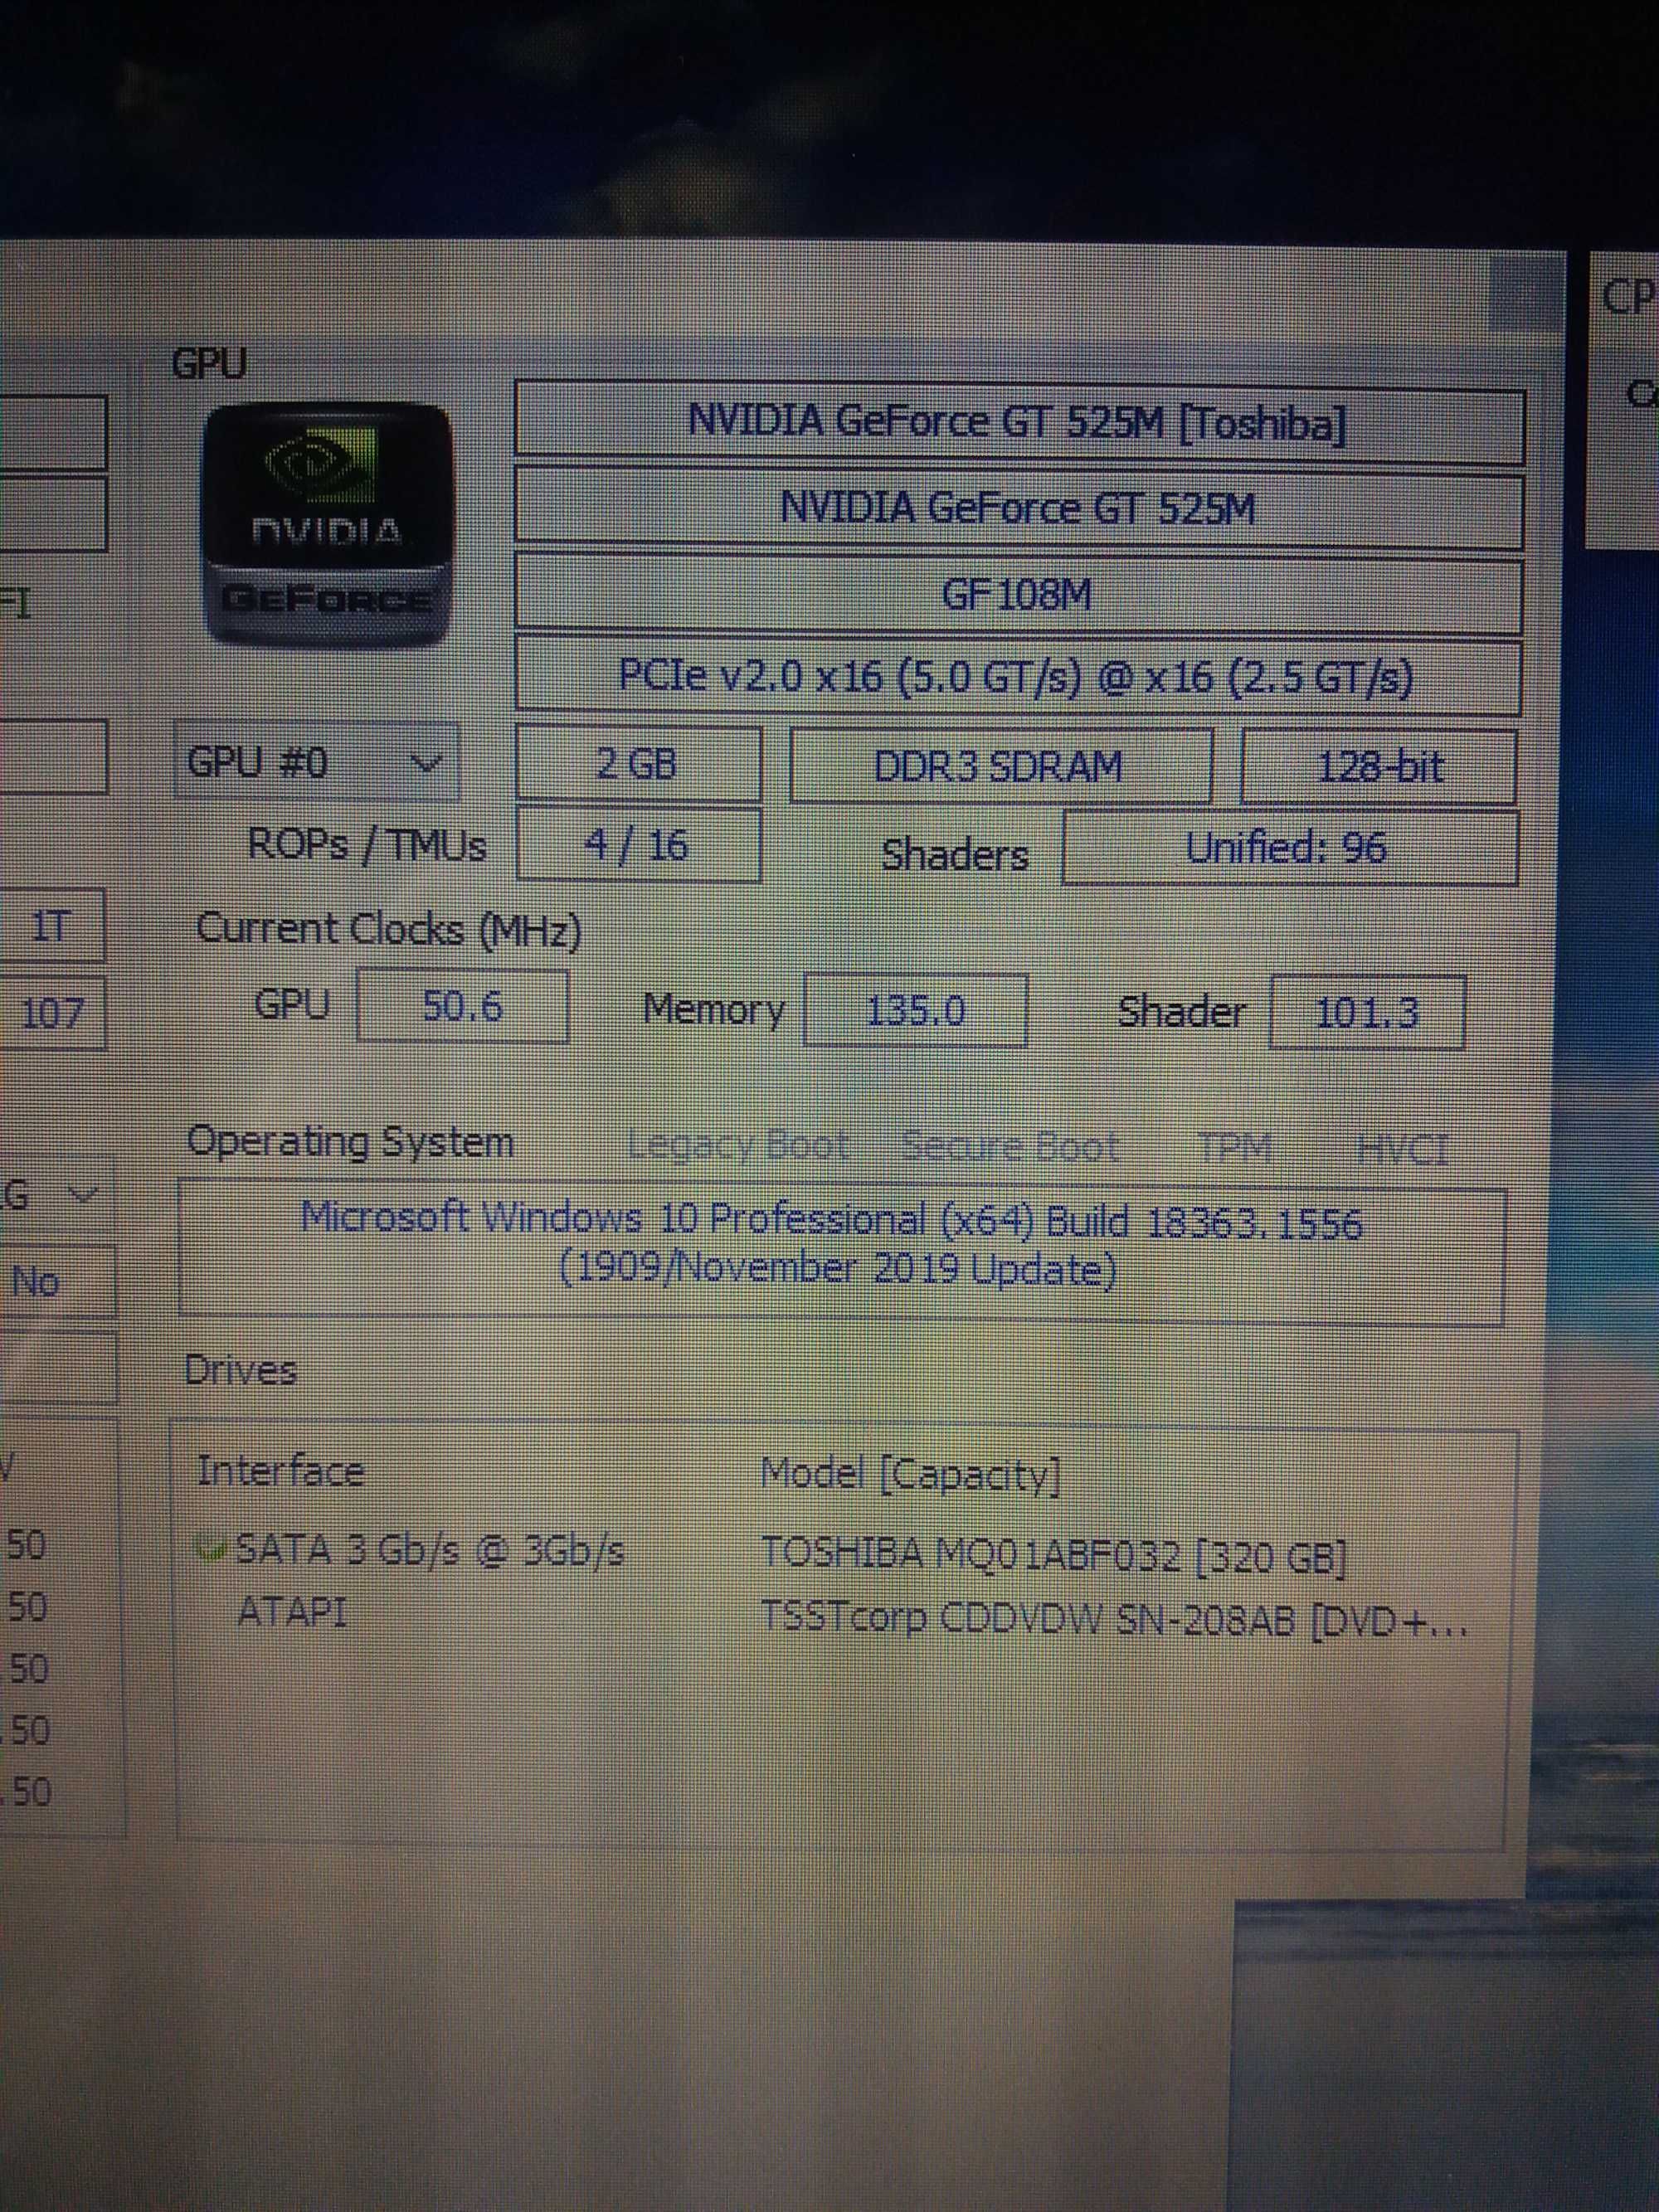This screenshot has width=1659, height=2212.
Task: Click the Model [Capacity] column header
Action: [x=910, y=1474]
